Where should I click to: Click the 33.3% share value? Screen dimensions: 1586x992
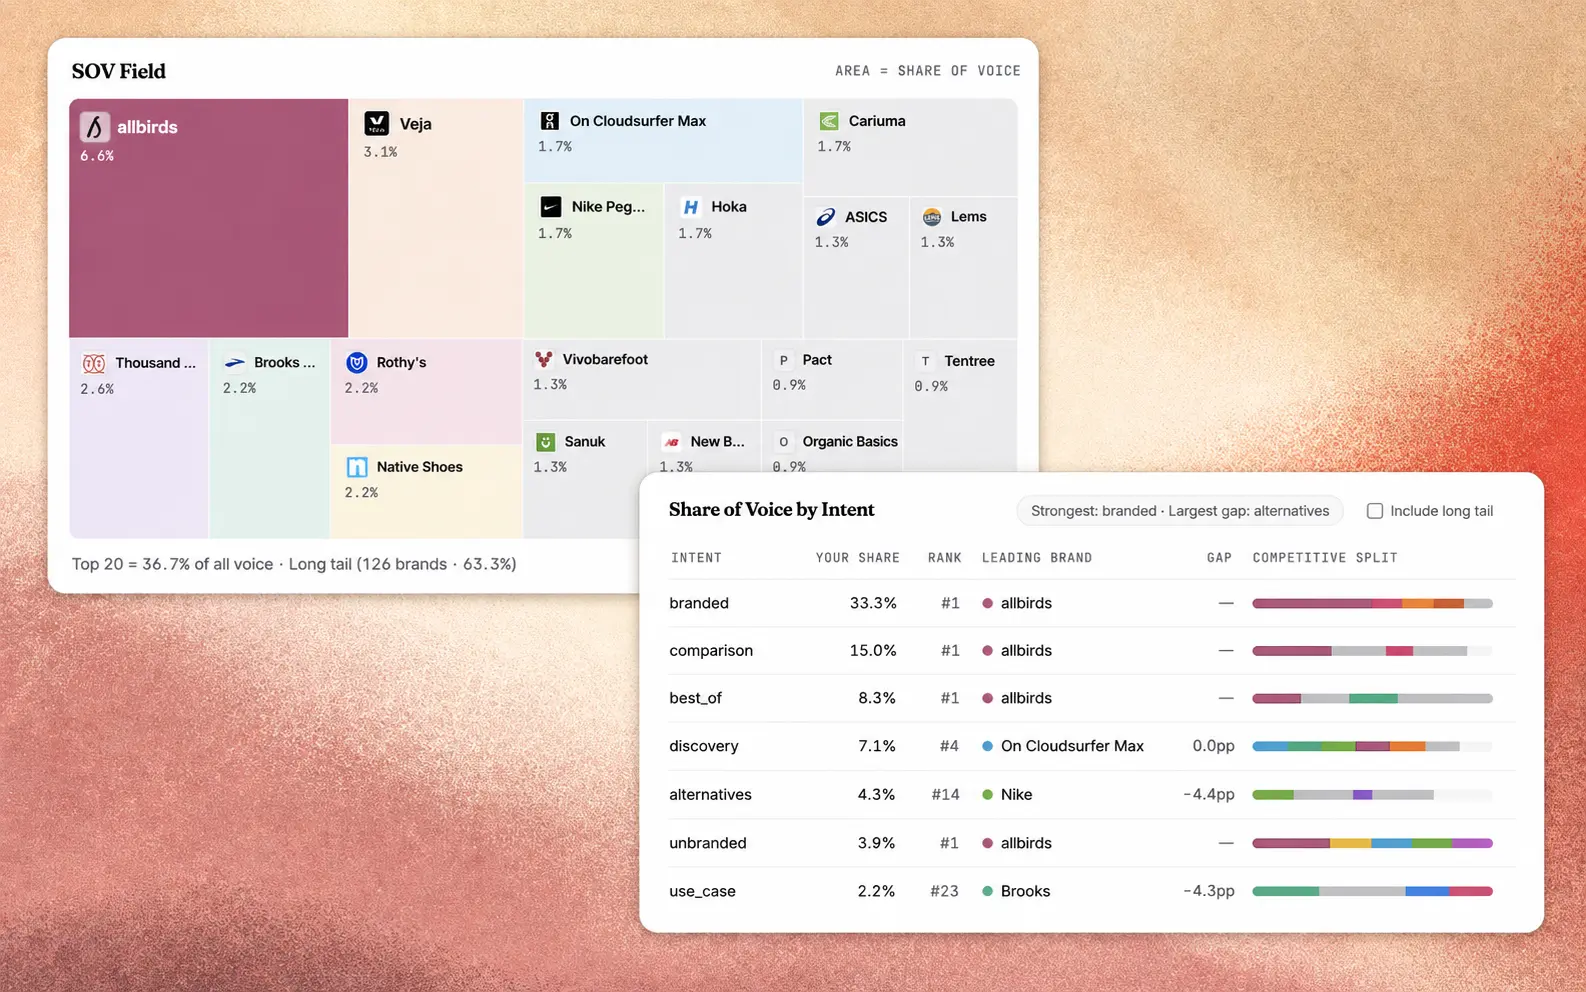[x=873, y=603]
